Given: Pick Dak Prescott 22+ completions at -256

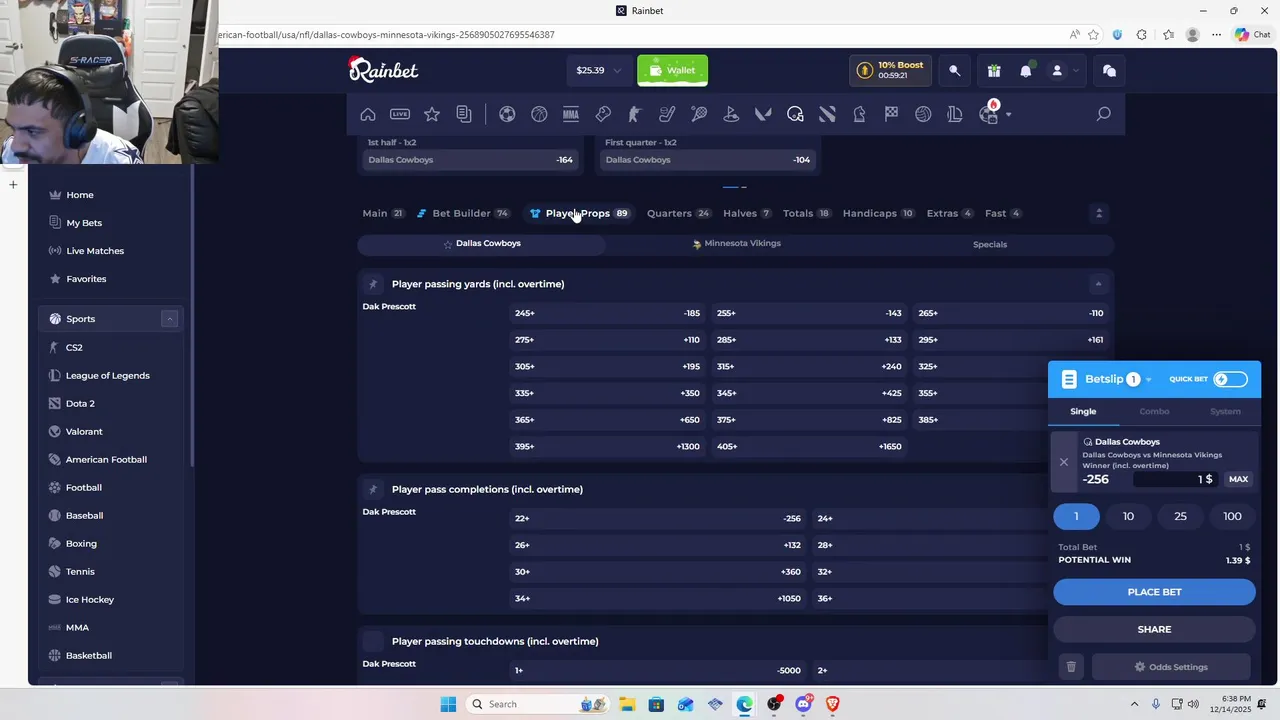Looking at the screenshot, I should pyautogui.click(x=658, y=518).
